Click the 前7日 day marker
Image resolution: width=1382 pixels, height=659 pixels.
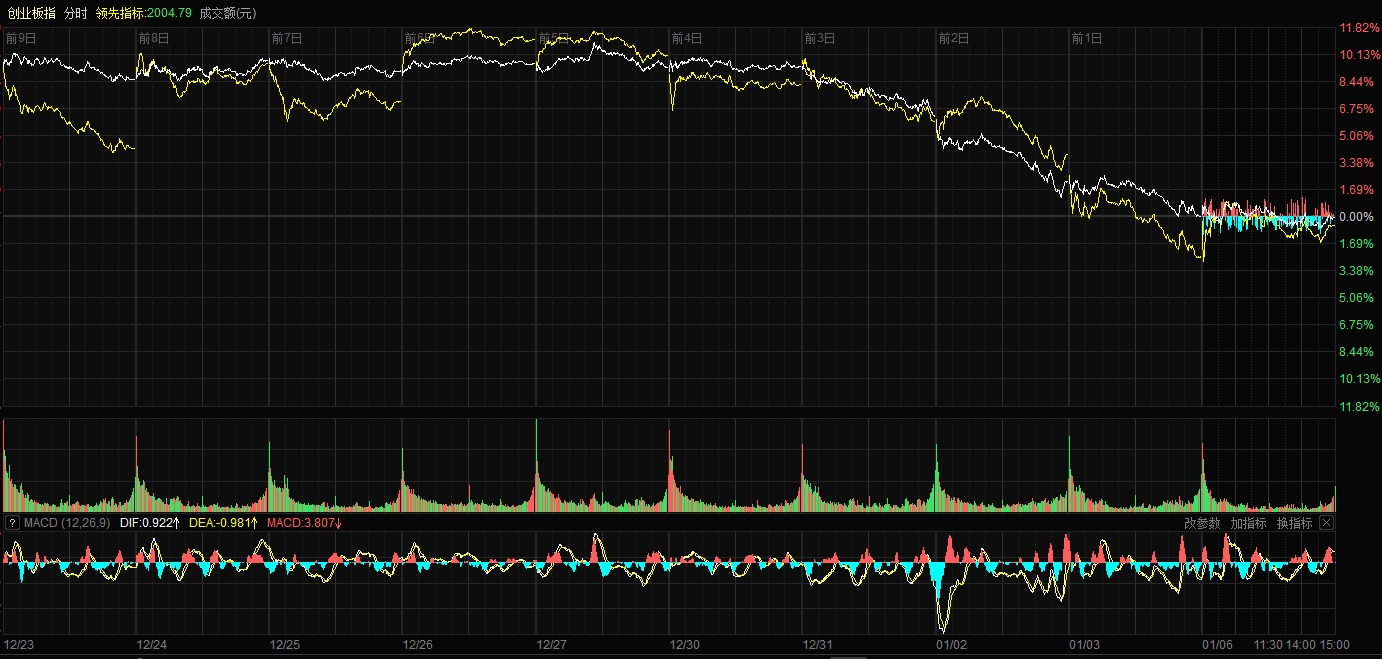click(x=287, y=38)
